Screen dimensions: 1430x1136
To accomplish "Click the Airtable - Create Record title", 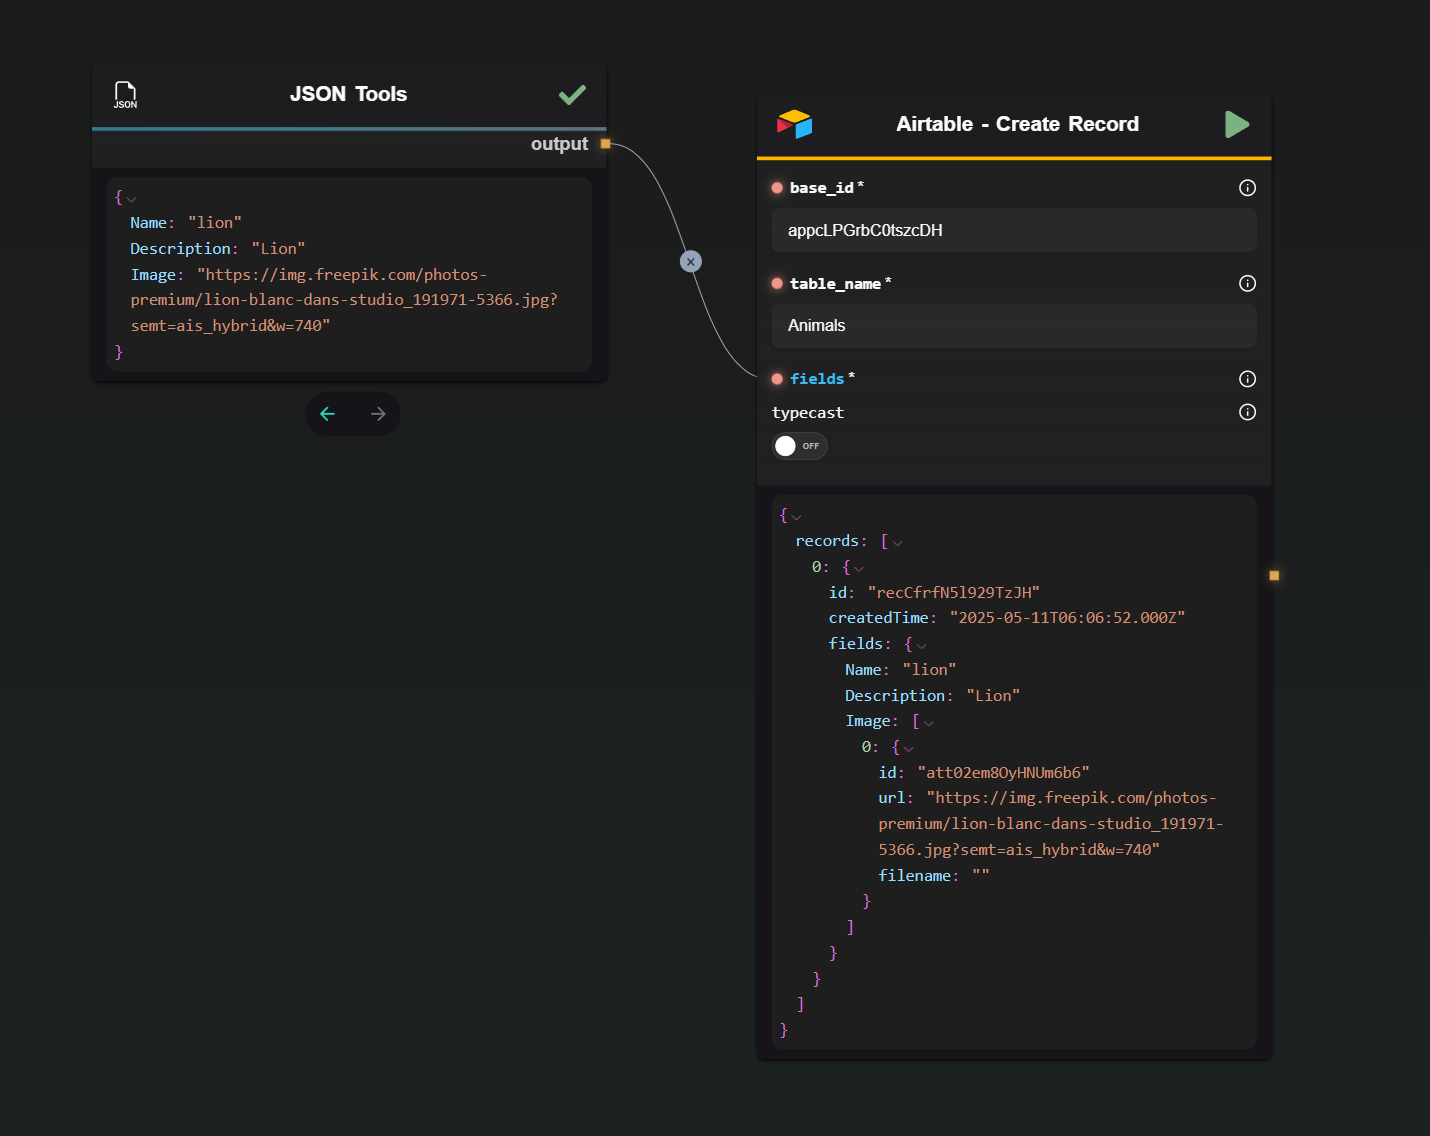I will [x=1017, y=124].
